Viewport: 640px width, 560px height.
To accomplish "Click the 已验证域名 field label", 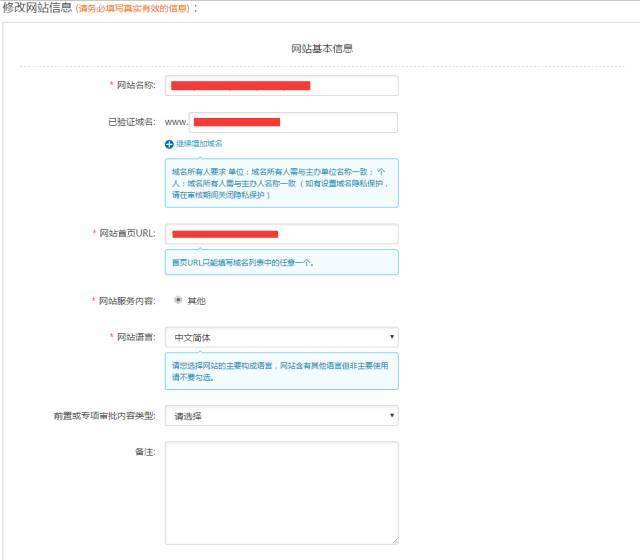I will point(131,122).
